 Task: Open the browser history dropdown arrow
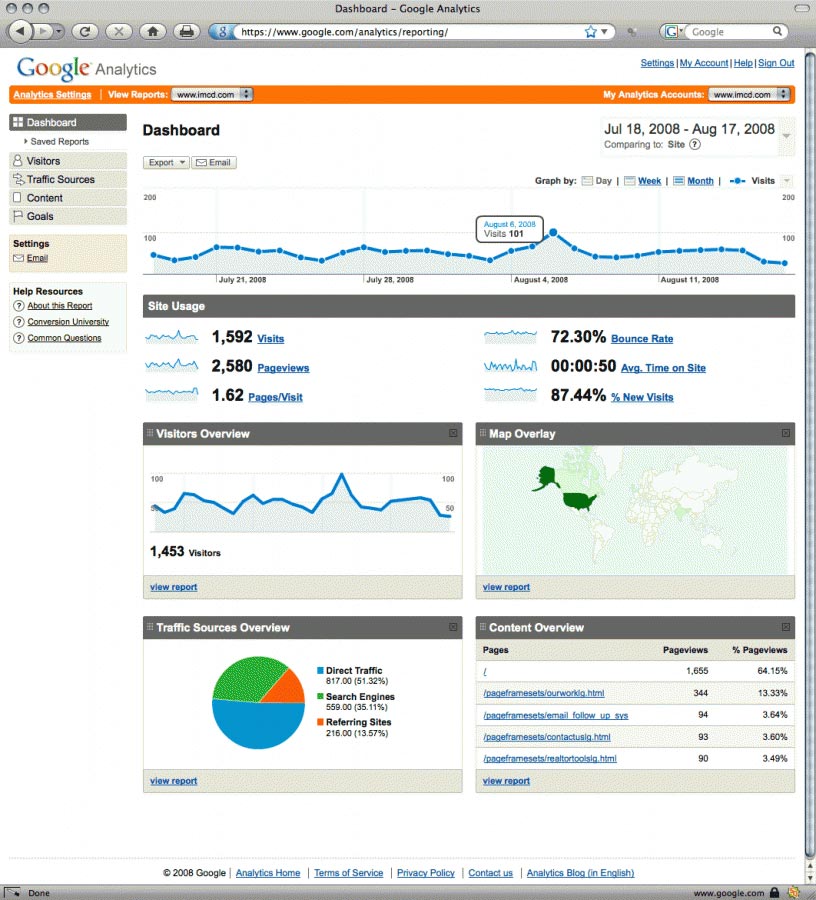click(59, 32)
